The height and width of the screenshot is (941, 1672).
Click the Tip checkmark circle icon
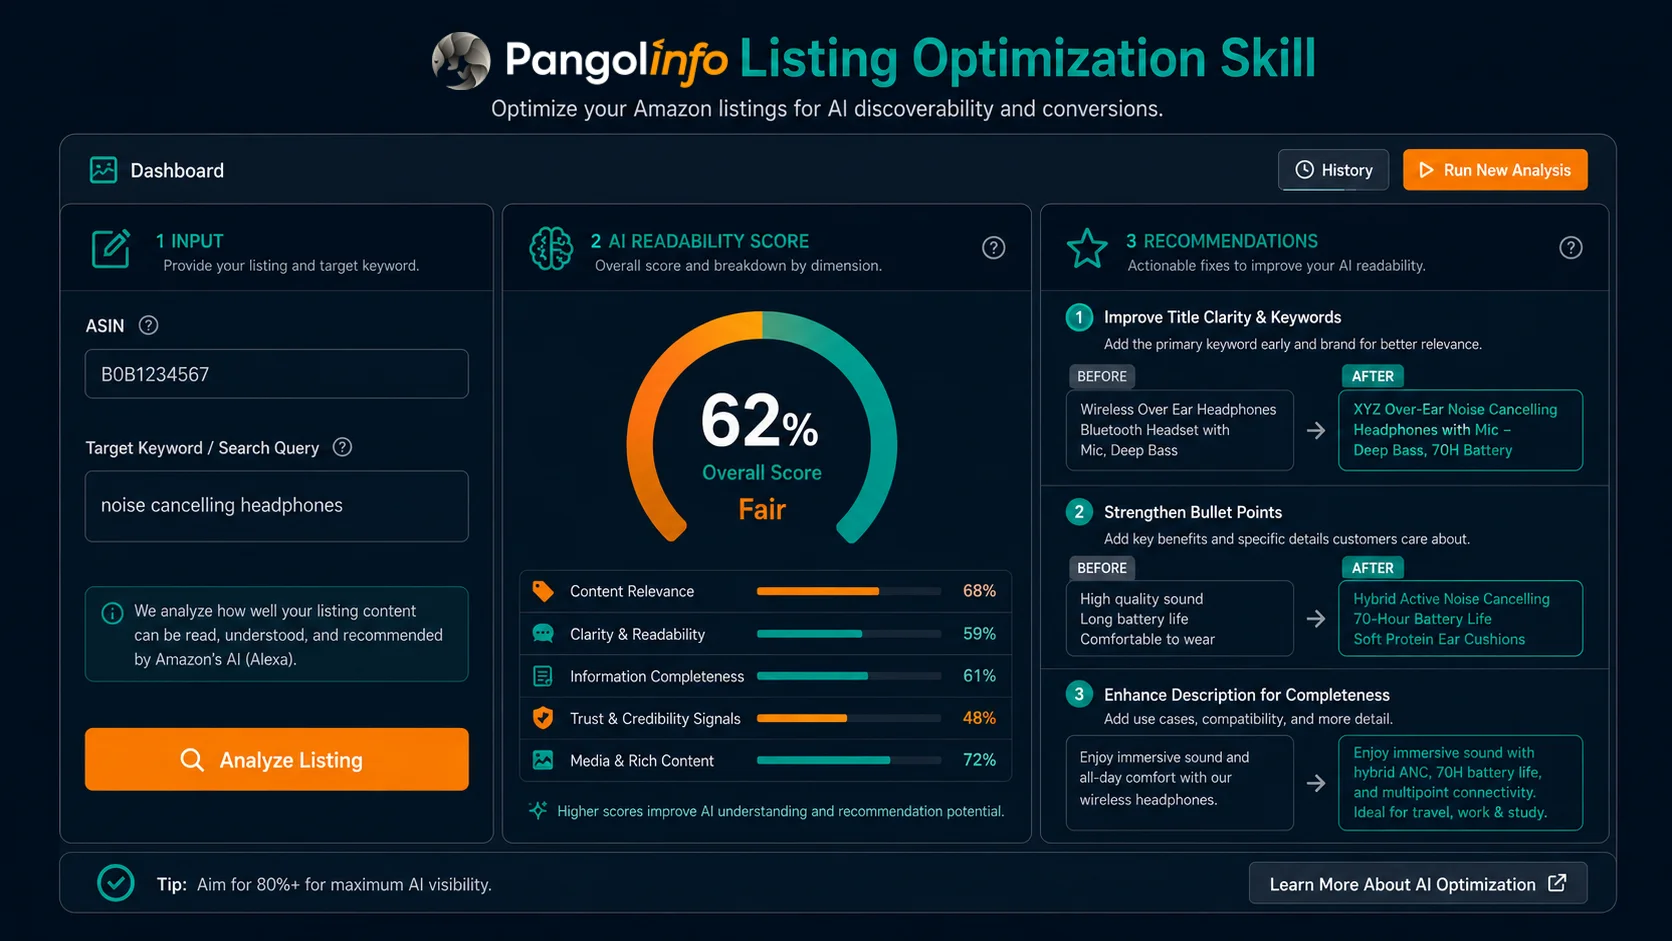tap(116, 883)
